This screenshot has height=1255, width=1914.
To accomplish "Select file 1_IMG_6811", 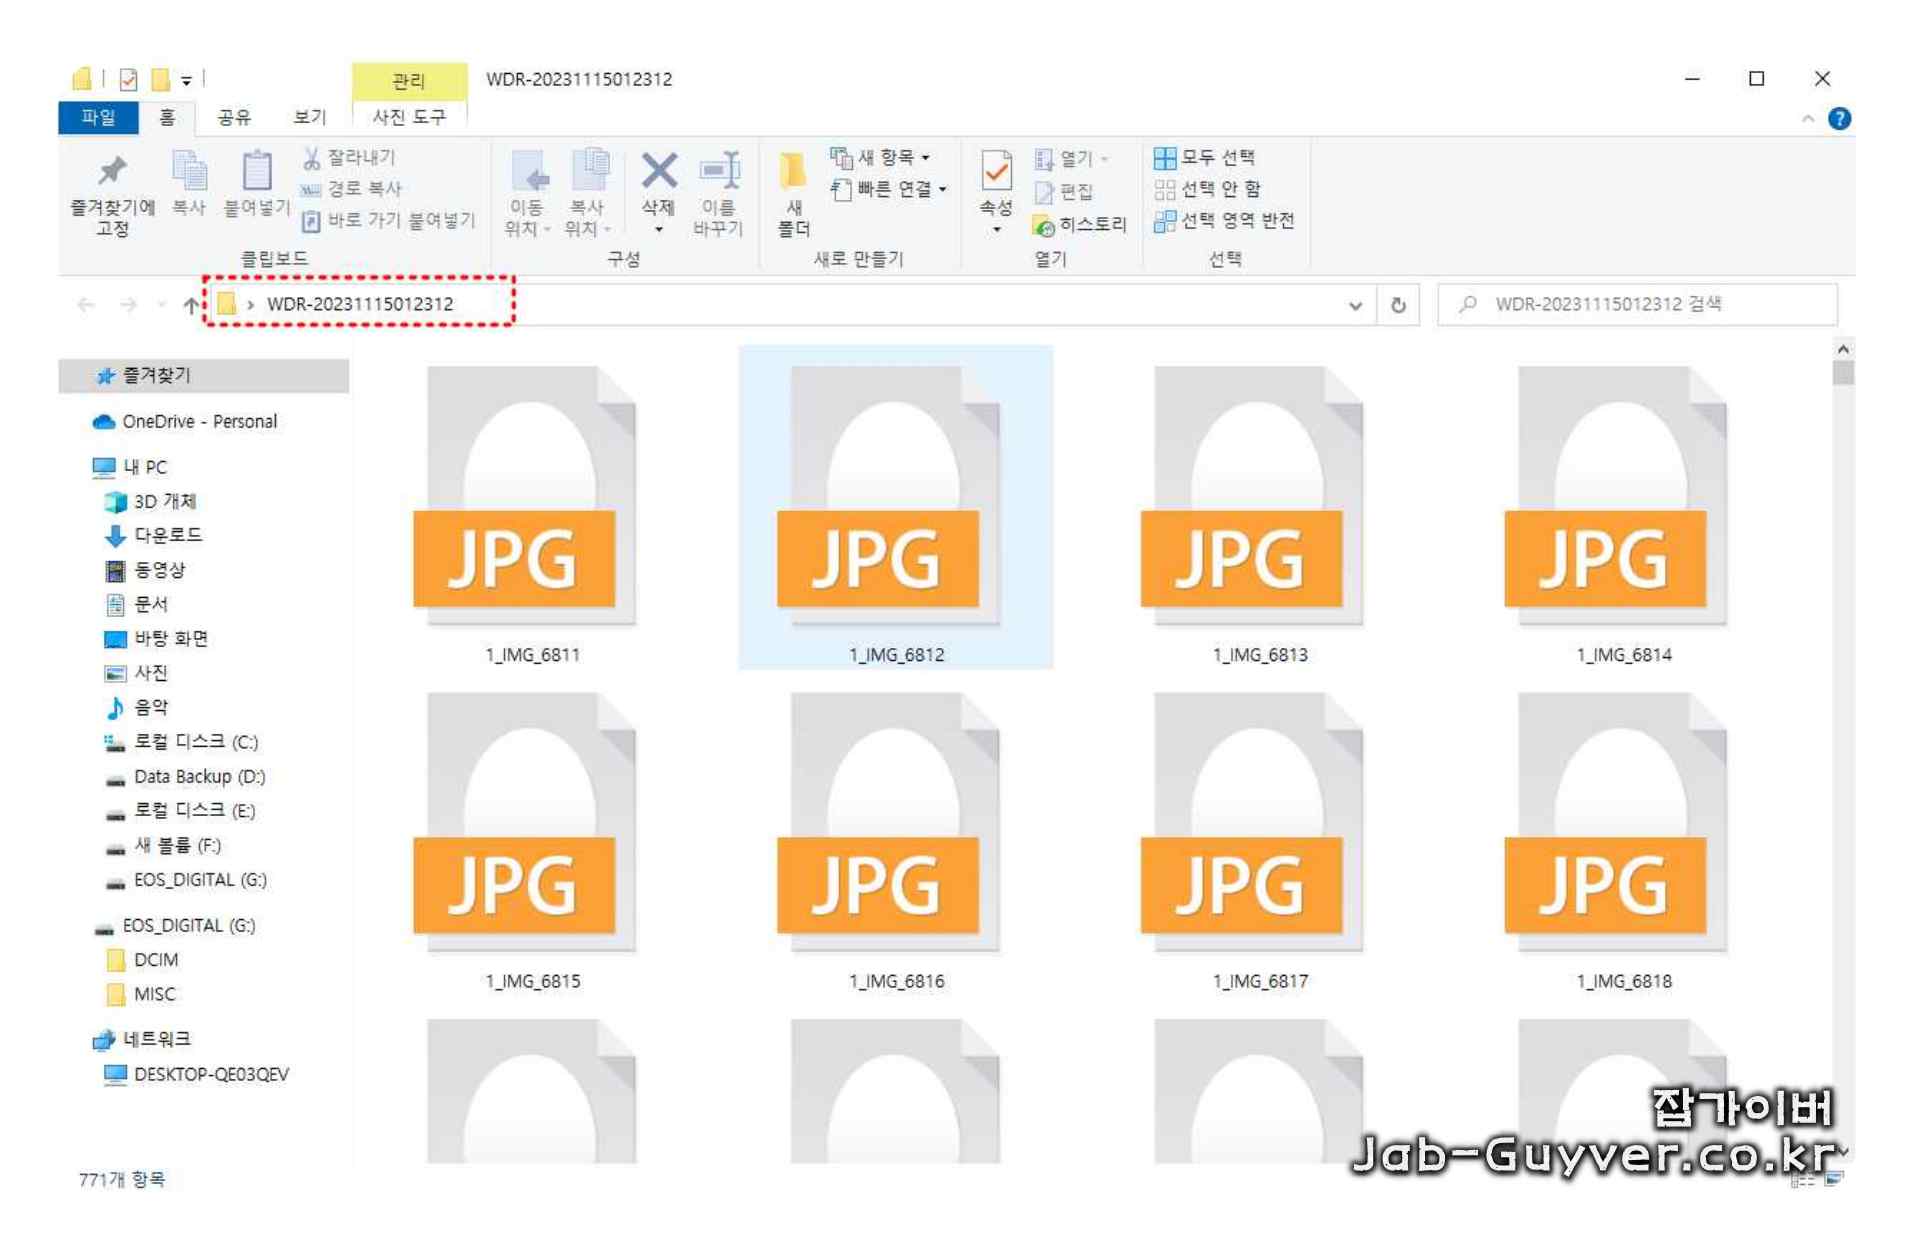I will [x=532, y=510].
